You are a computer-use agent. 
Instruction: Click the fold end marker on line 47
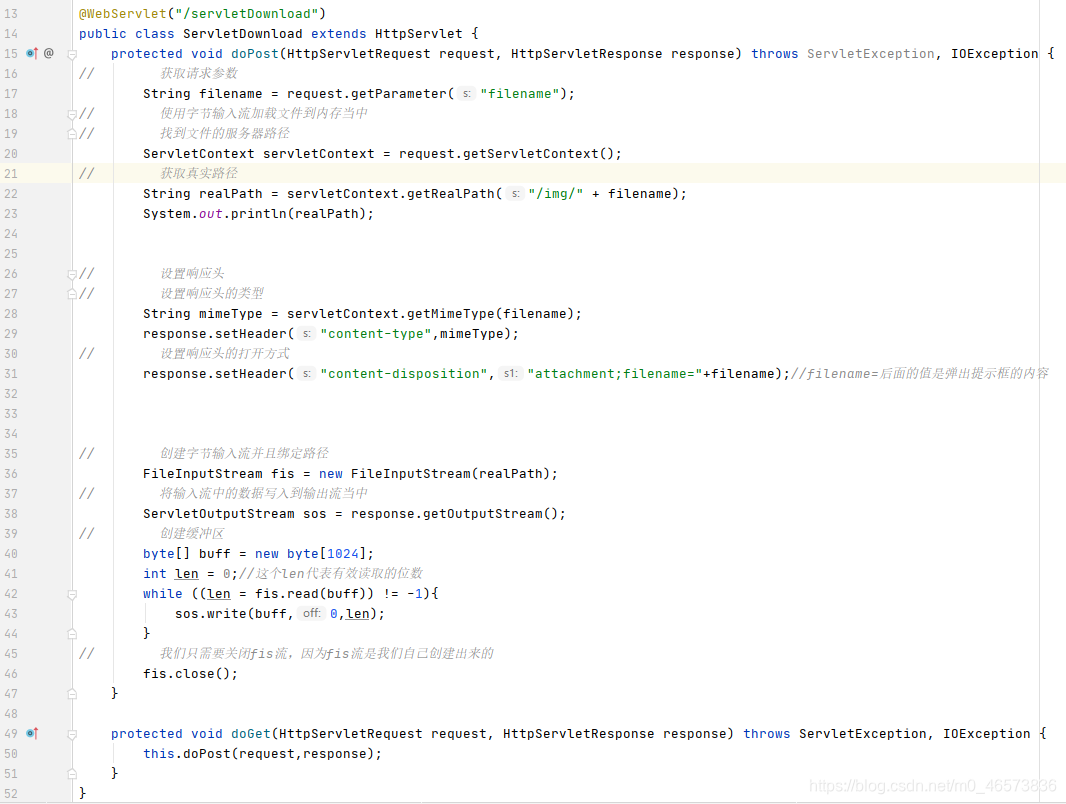pos(72,694)
